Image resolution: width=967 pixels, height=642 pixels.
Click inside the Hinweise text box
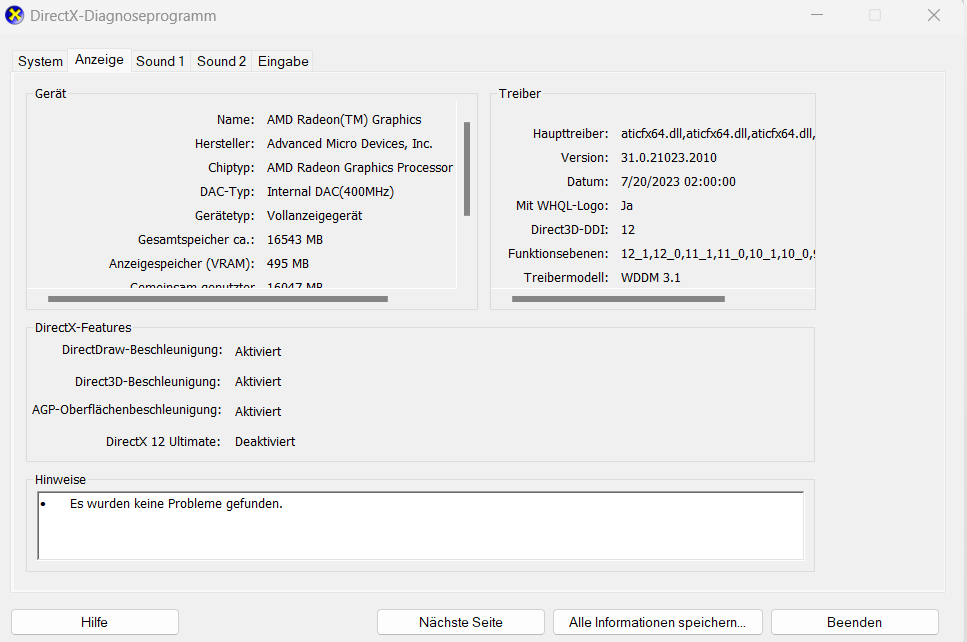(x=421, y=525)
